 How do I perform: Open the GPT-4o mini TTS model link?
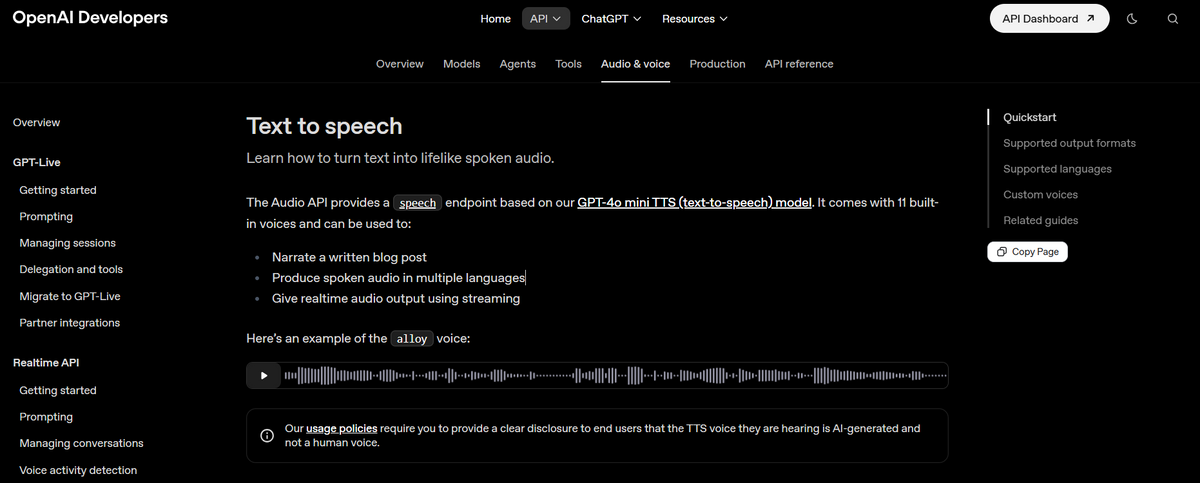(x=695, y=202)
